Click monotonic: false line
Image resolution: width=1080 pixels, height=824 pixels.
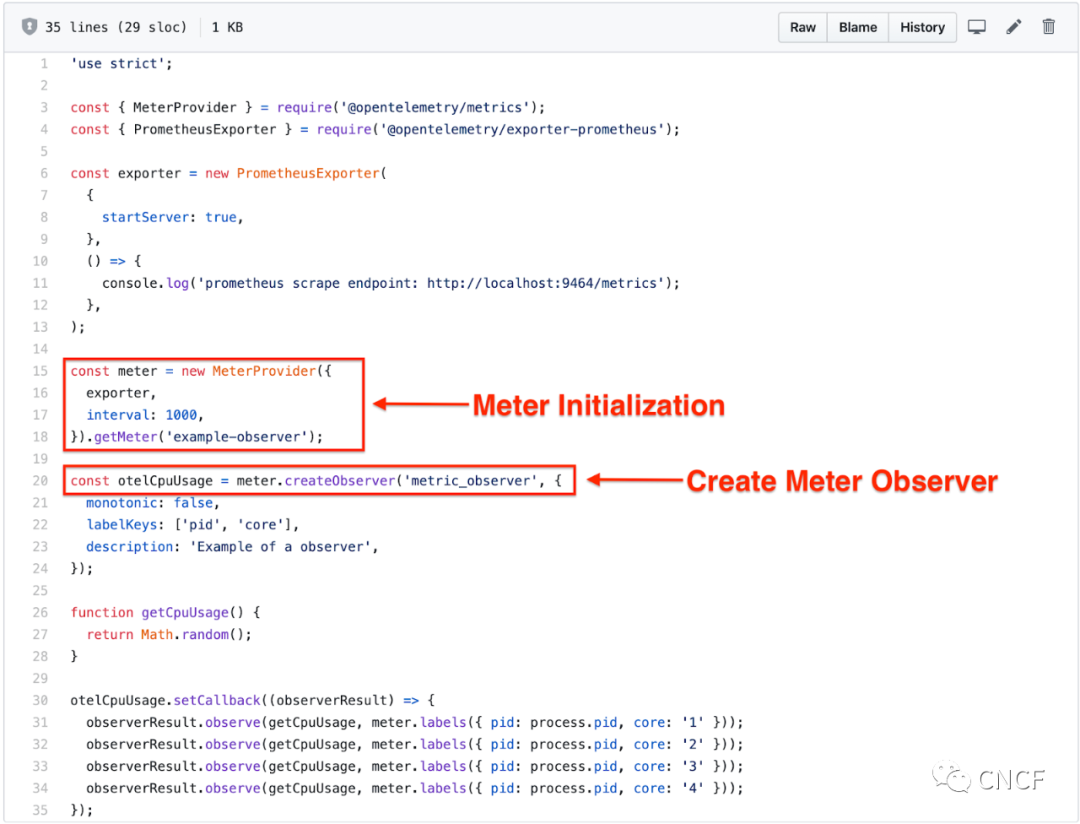coord(152,503)
